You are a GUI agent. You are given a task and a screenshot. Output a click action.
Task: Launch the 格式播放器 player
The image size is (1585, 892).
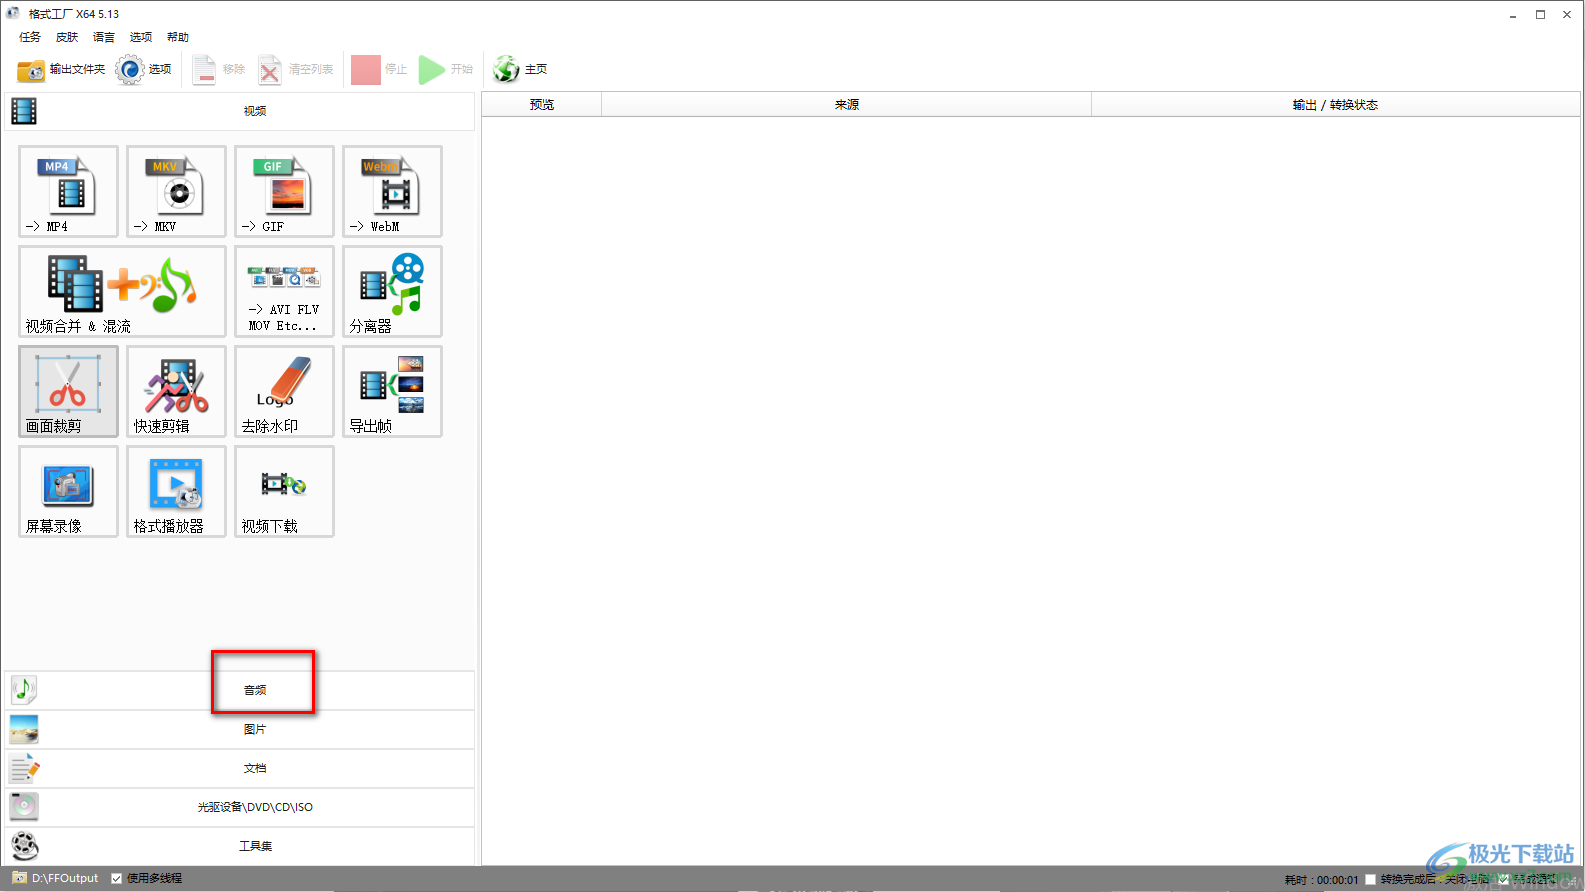click(176, 491)
